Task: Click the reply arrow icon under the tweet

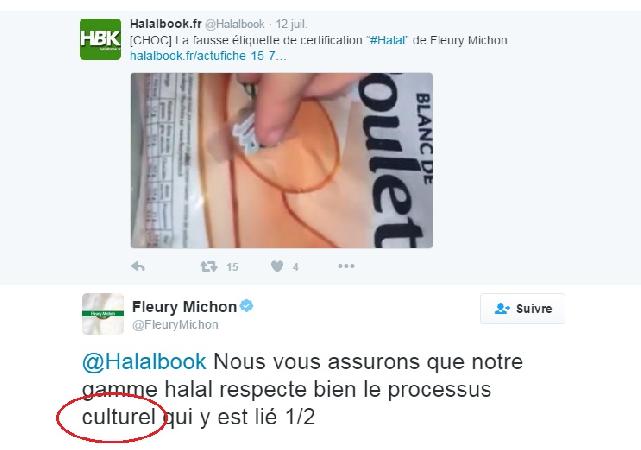Action: click(138, 266)
